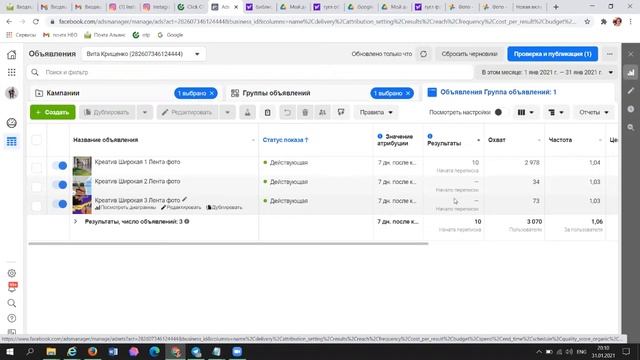Click the people share icon in toolbar
The width and height of the screenshot is (640, 360).
point(322,112)
